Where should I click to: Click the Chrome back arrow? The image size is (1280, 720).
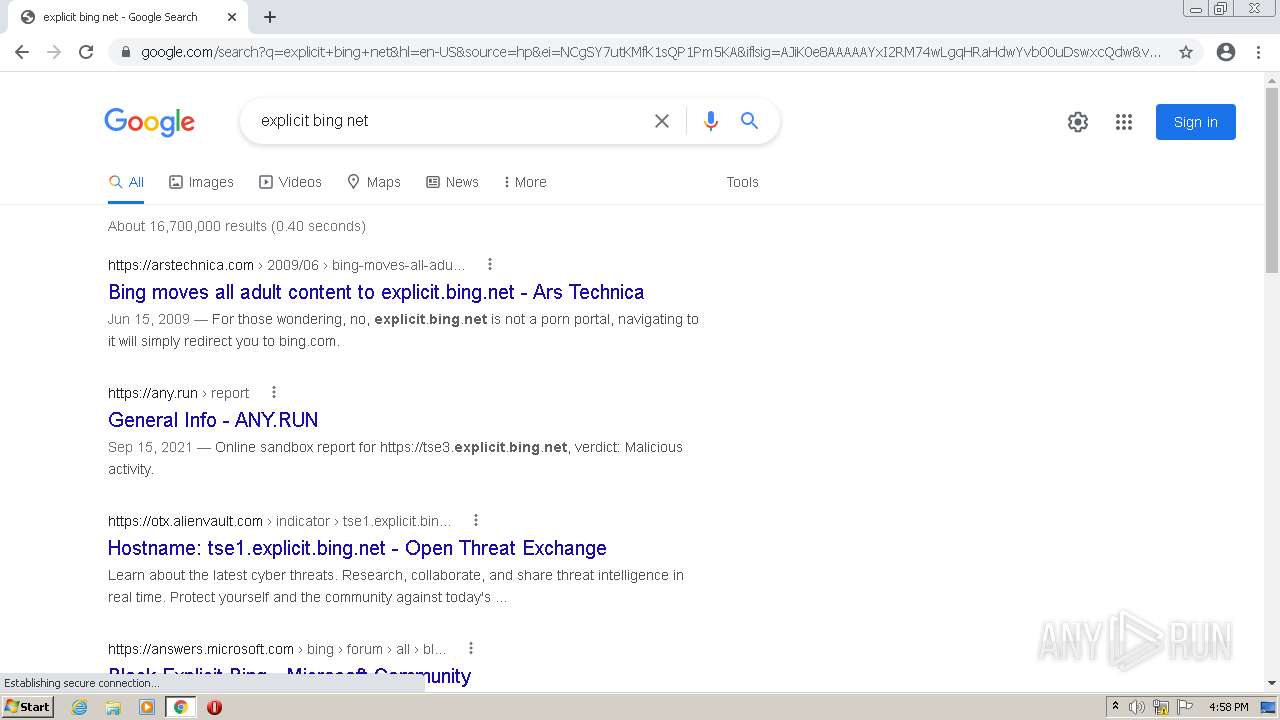click(22, 52)
